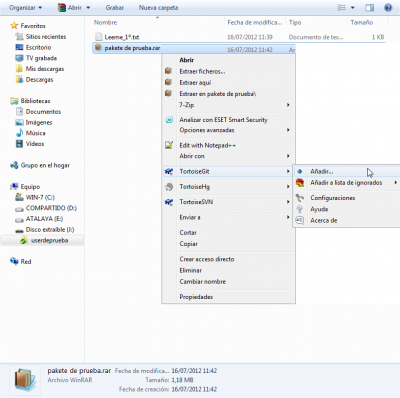Image resolution: width=400 pixels, height=398 pixels.
Task: Click the large WinRAR thumbnail in the details pane
Action: click(25, 380)
